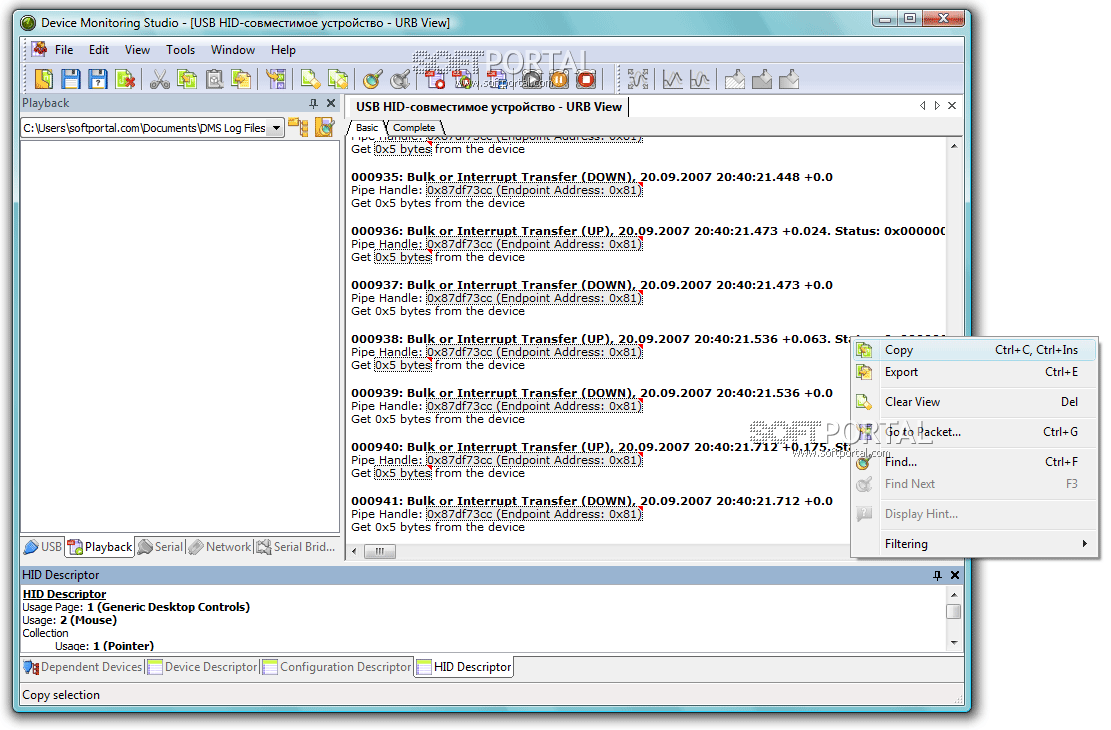
Task: Click the Cut scissors toolbar icon
Action: pyautogui.click(x=159, y=79)
